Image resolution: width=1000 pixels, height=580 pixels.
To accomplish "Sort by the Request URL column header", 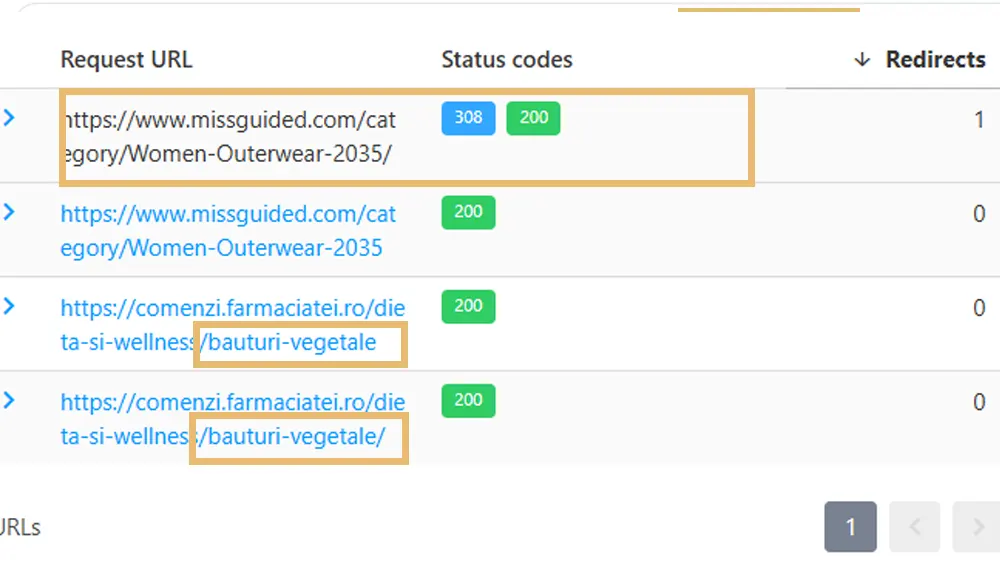I will 126,60.
